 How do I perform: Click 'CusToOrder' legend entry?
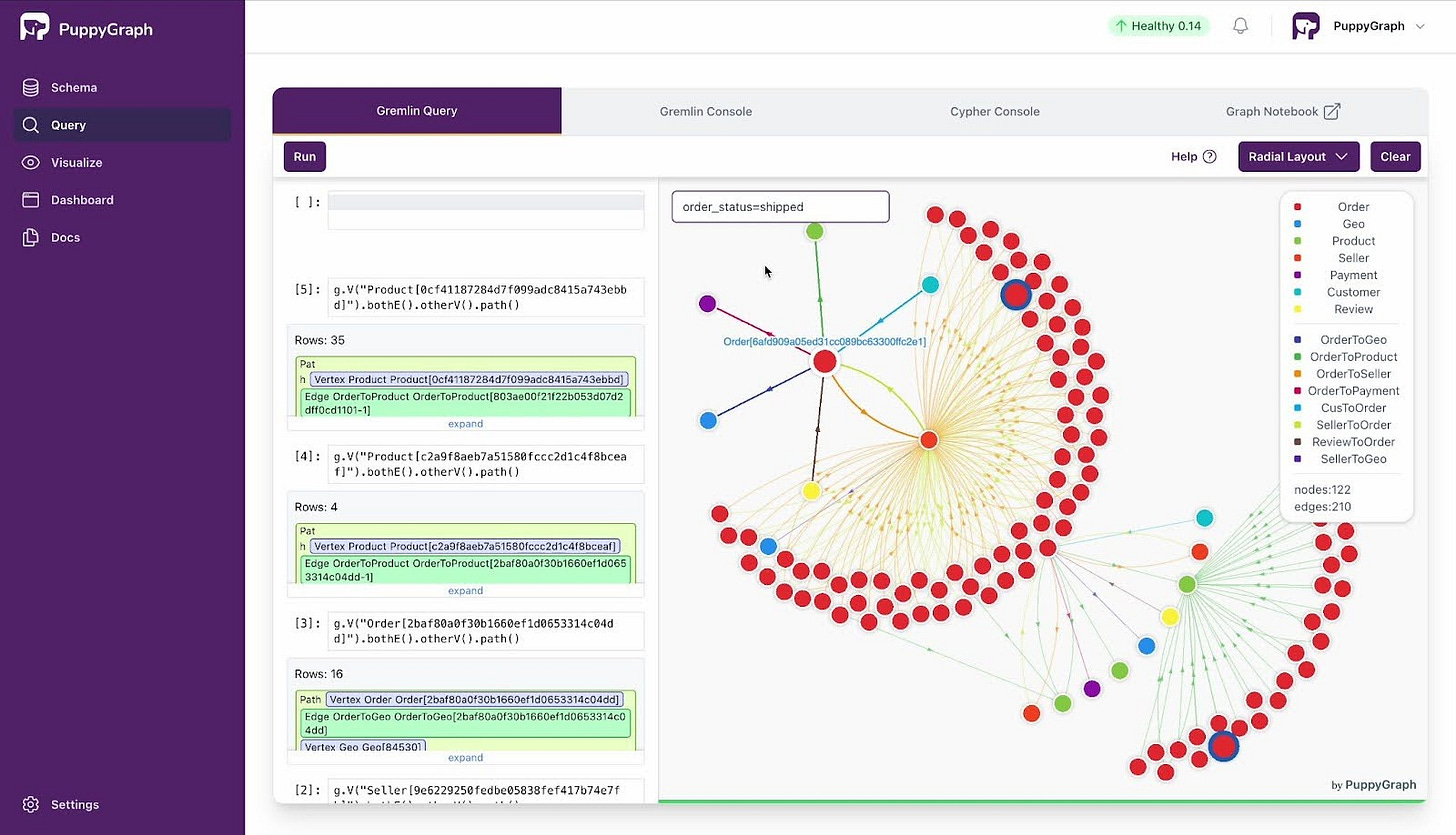pyautogui.click(x=1354, y=408)
